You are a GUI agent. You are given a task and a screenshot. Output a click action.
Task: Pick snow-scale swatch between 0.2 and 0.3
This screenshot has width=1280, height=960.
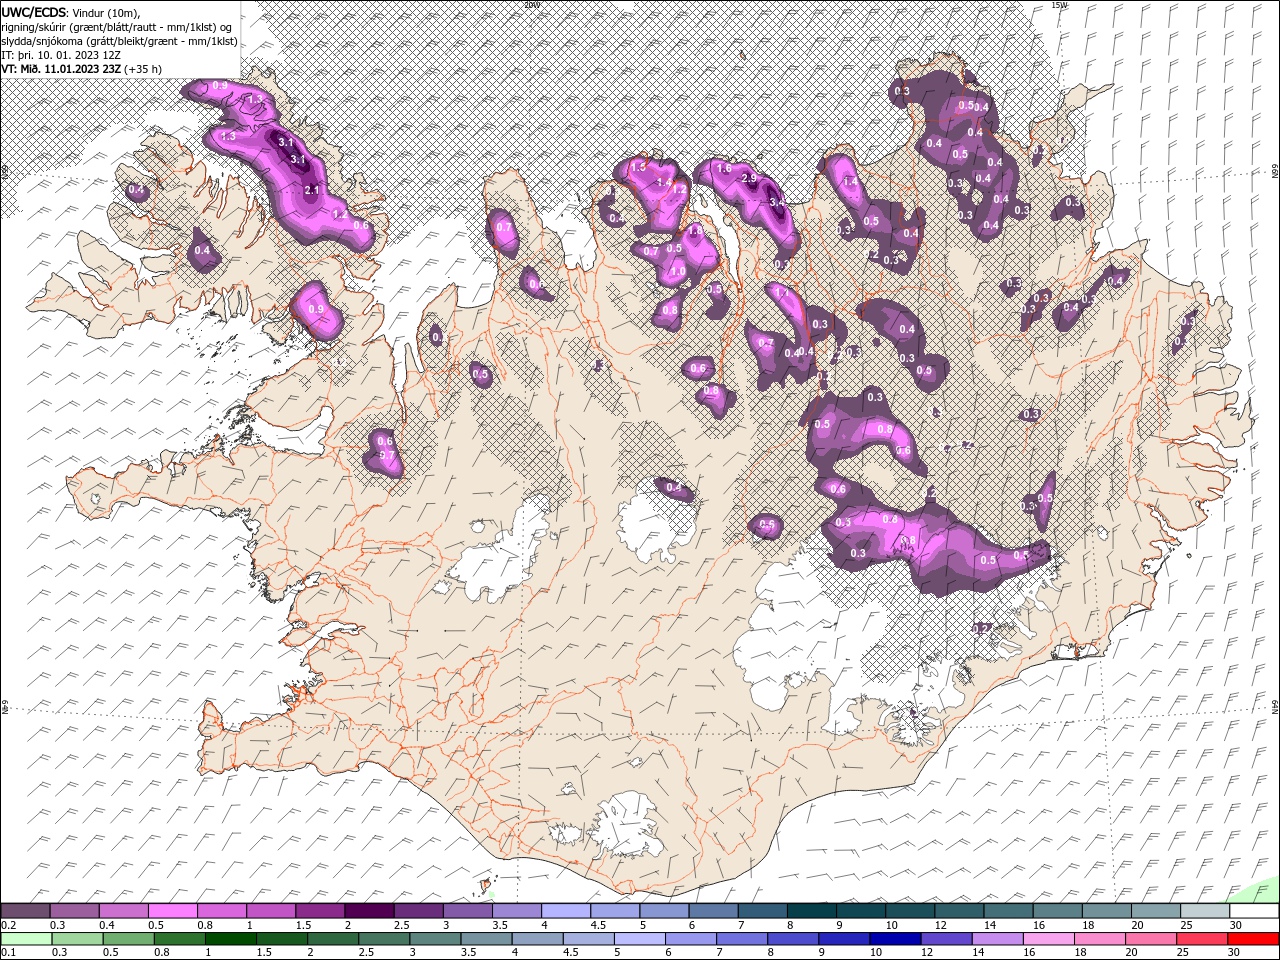[25, 911]
